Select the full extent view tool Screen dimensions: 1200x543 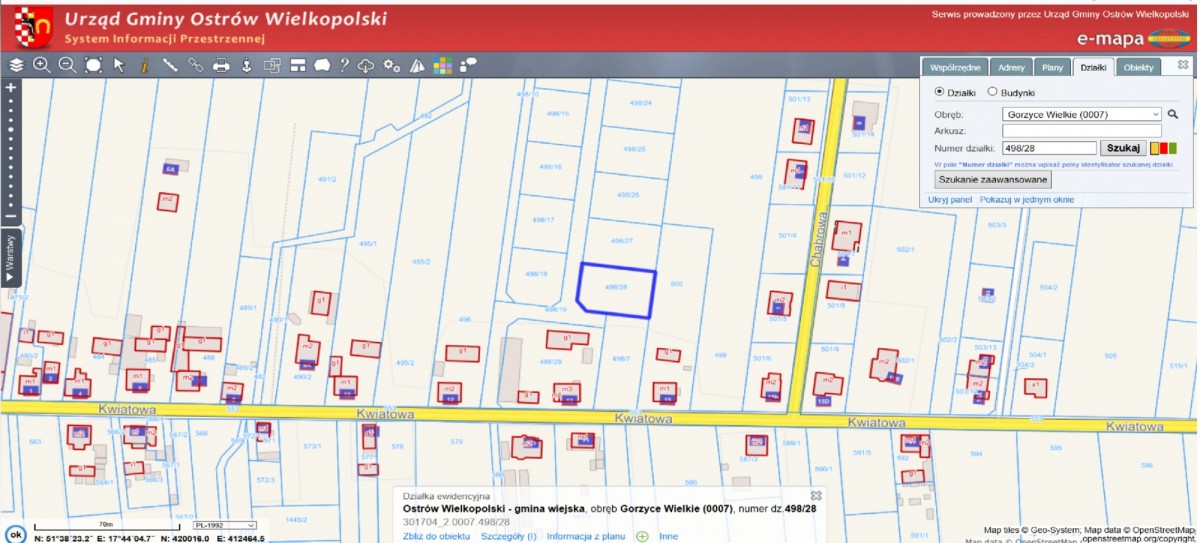coord(93,65)
